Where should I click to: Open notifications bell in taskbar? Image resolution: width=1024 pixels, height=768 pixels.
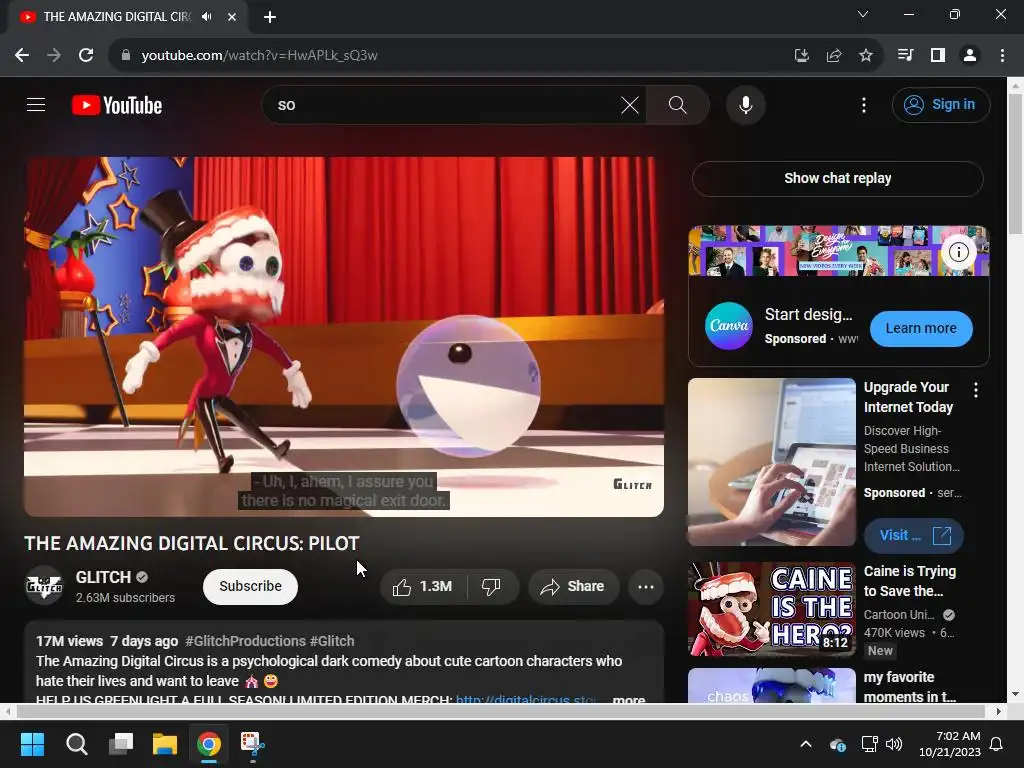pos(997,744)
